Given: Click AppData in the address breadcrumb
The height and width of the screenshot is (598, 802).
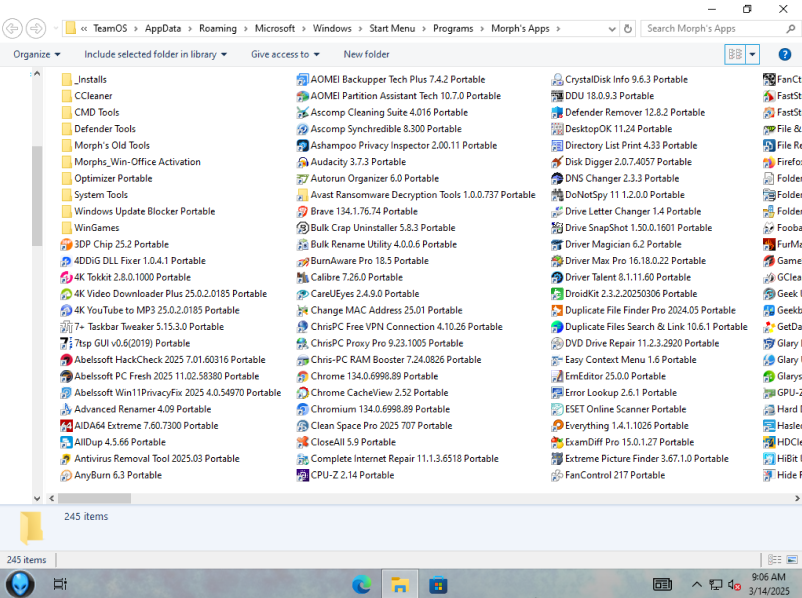Looking at the screenshot, I should point(163,29).
